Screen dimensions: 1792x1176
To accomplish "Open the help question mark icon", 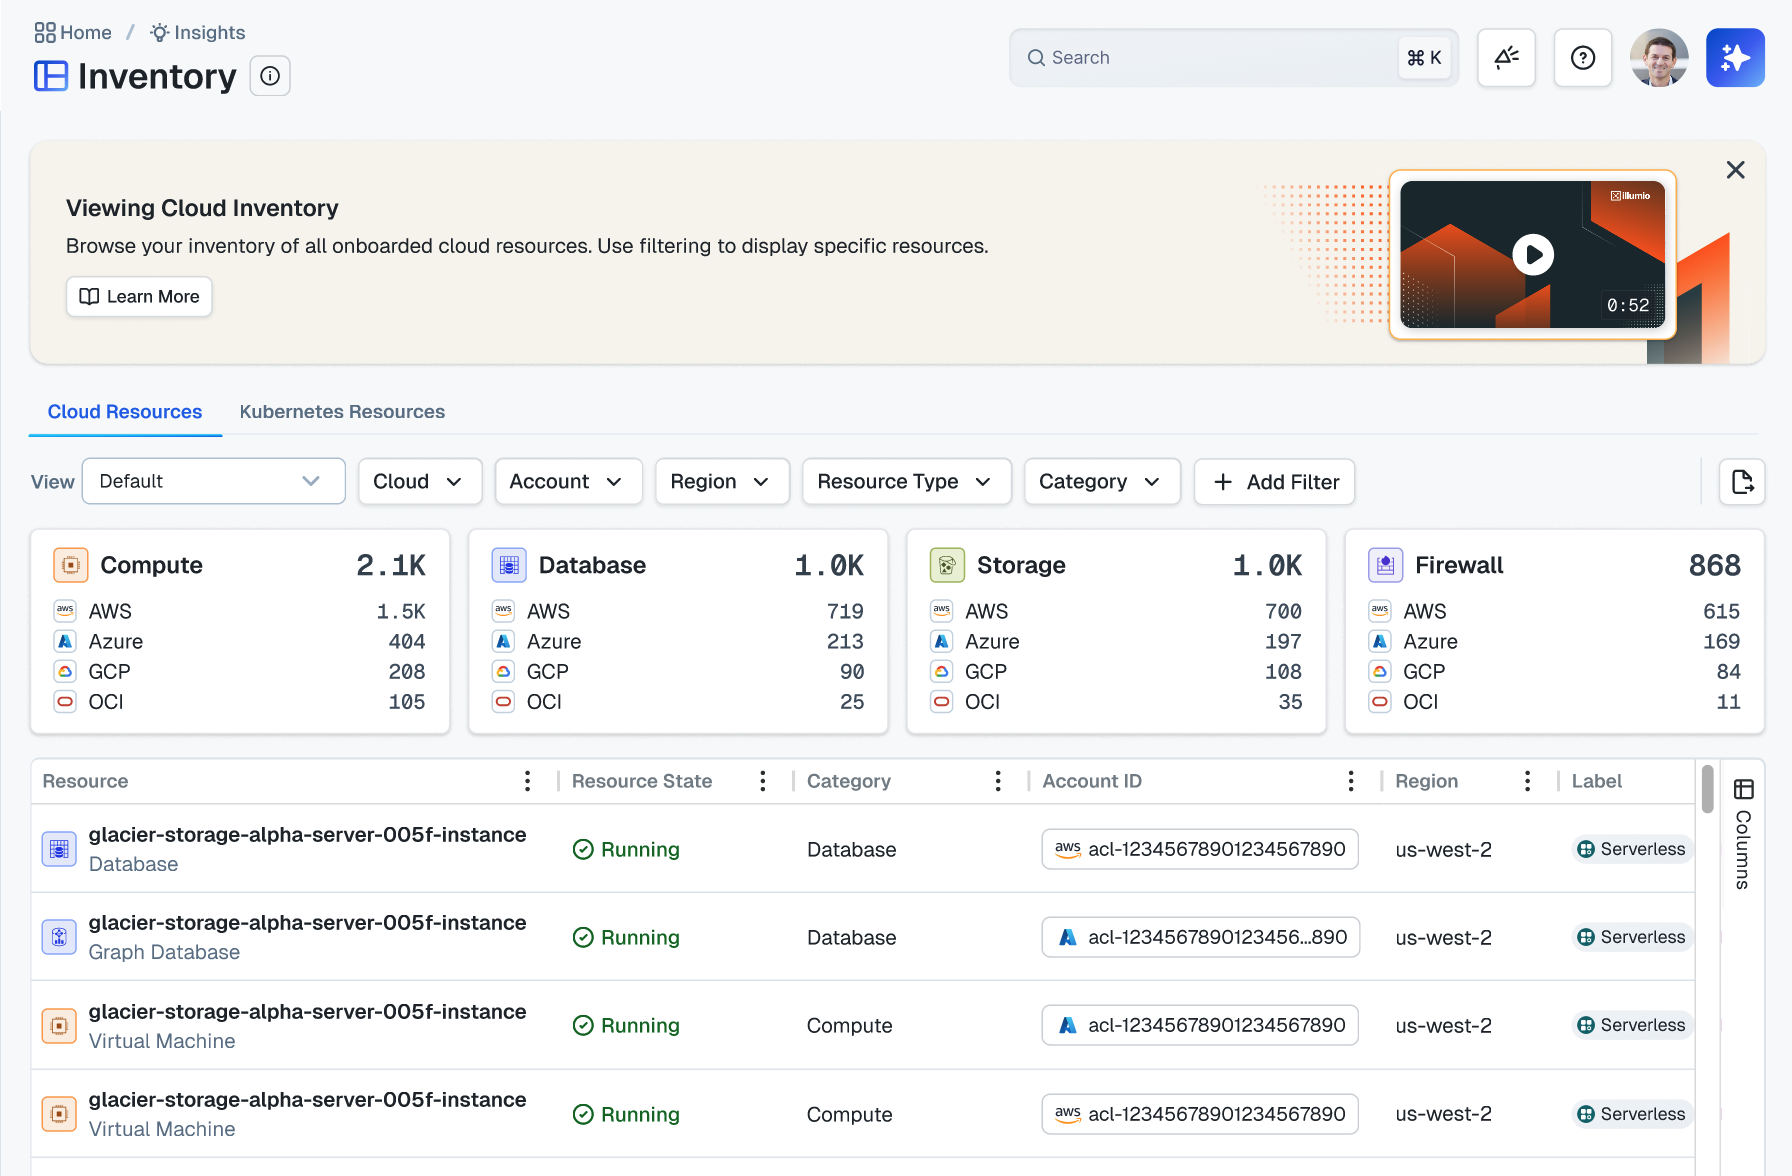I will click(1583, 58).
